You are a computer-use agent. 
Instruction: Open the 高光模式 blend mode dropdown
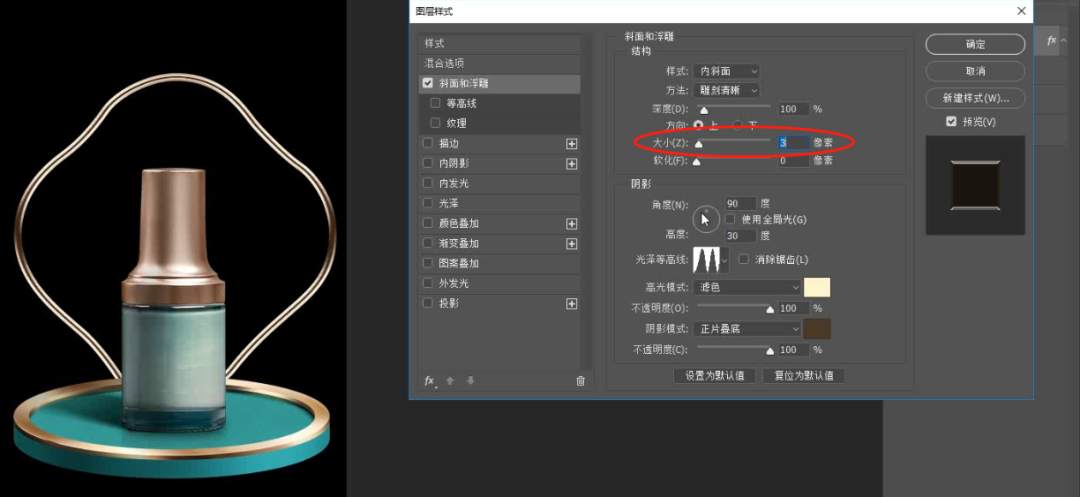click(x=749, y=288)
